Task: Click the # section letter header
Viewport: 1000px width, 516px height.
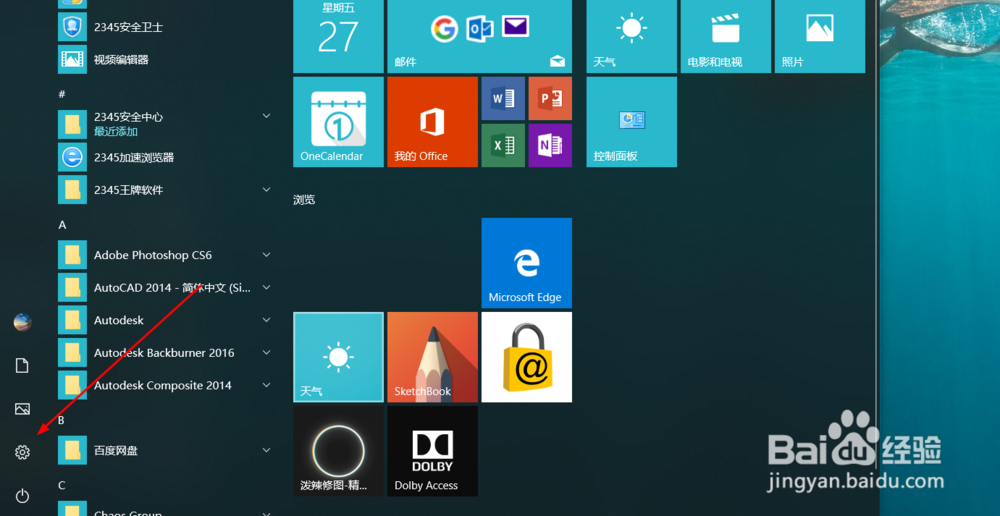Action: [62, 94]
